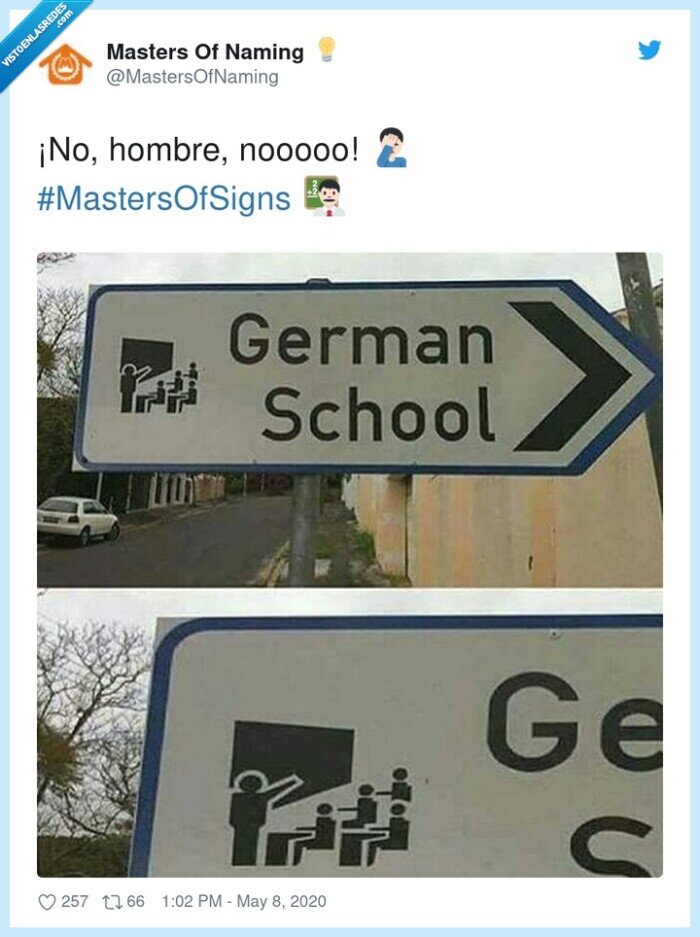Image resolution: width=700 pixels, height=937 pixels.
Task: Click the 66 retweets count
Action: pos(136,901)
